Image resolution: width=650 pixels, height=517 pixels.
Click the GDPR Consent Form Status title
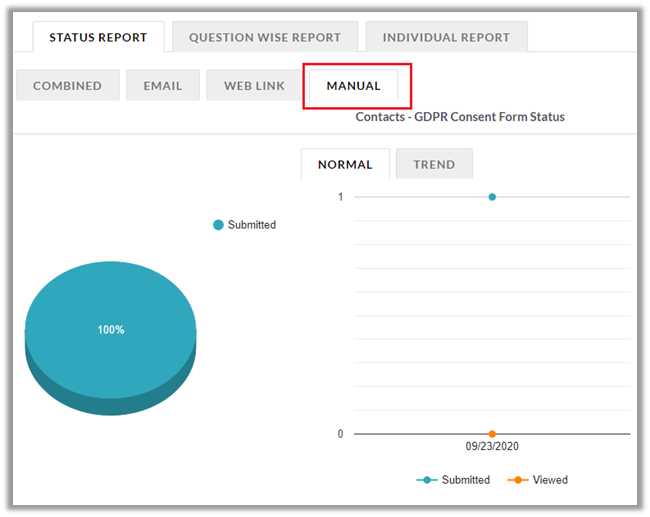click(x=460, y=117)
